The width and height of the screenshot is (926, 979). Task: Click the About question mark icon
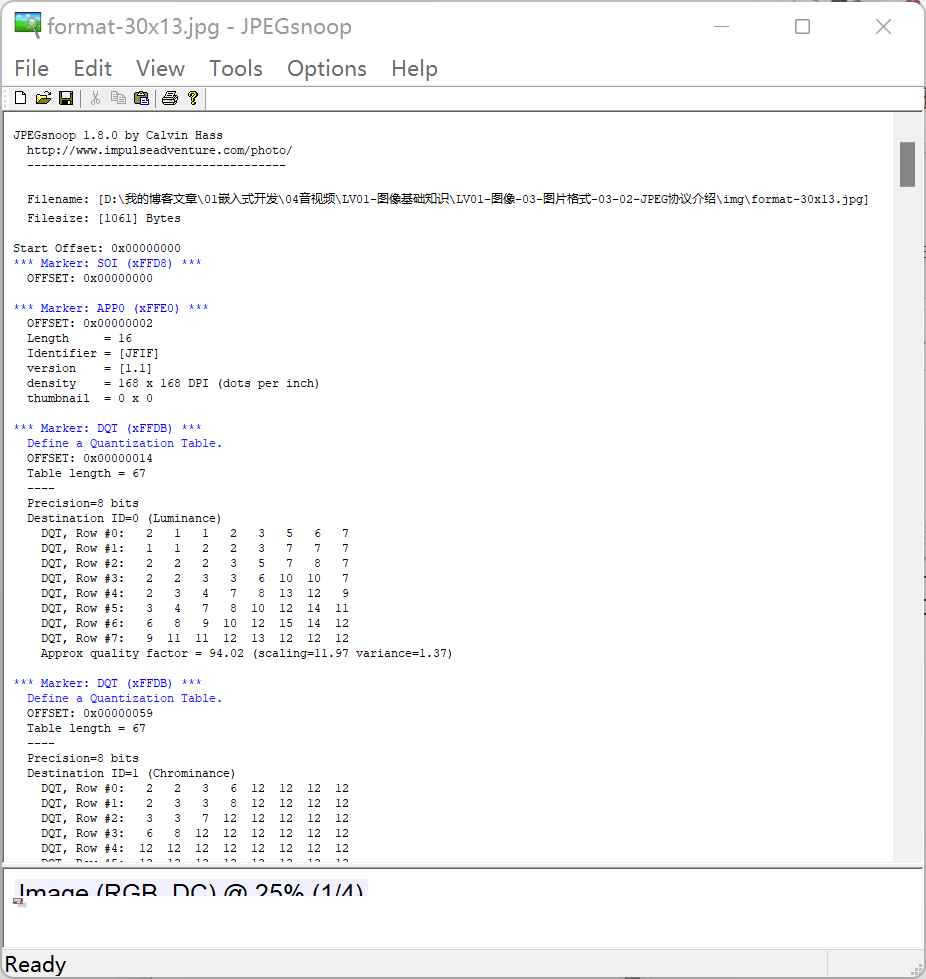tap(193, 98)
